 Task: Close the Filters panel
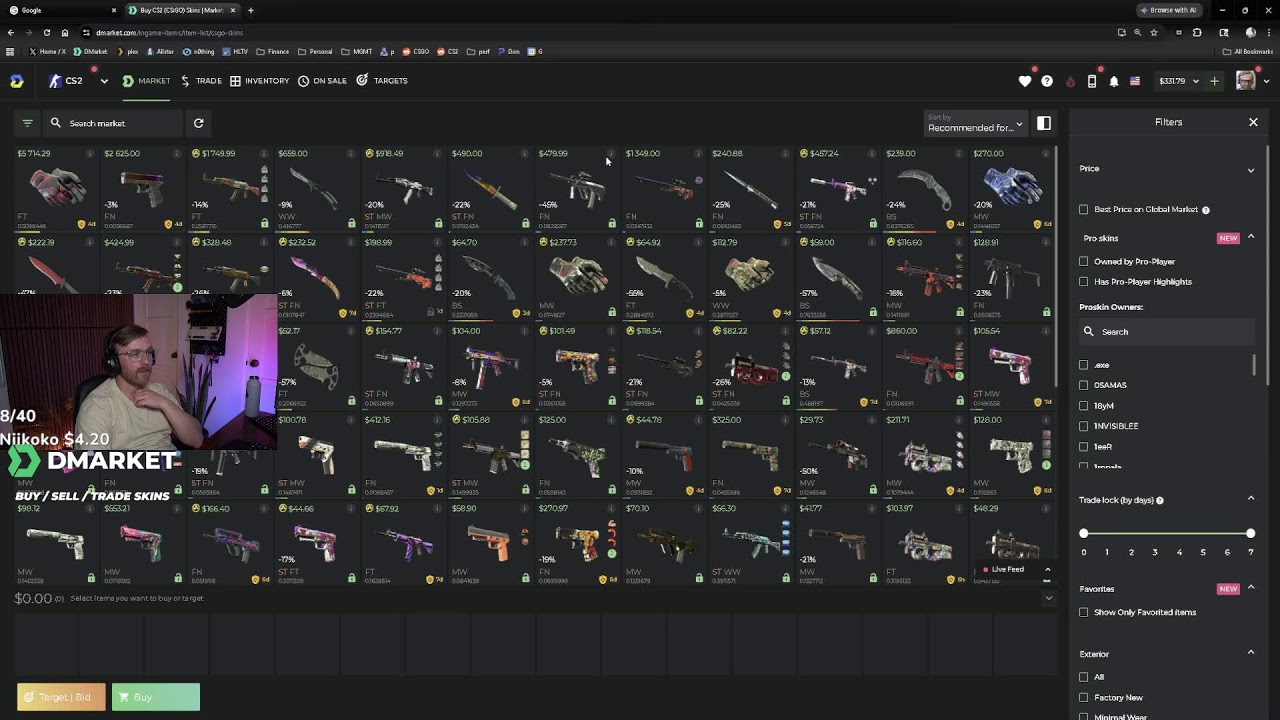click(1253, 122)
